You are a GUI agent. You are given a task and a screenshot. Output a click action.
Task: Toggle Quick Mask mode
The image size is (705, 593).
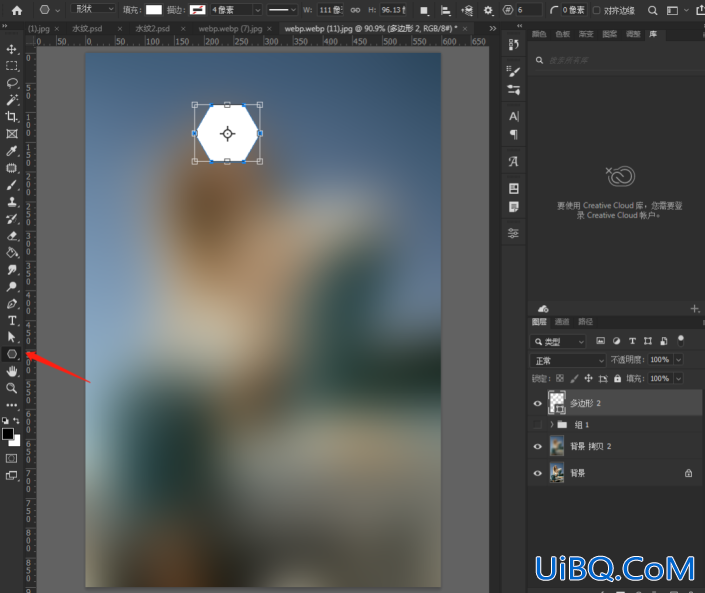[12, 458]
